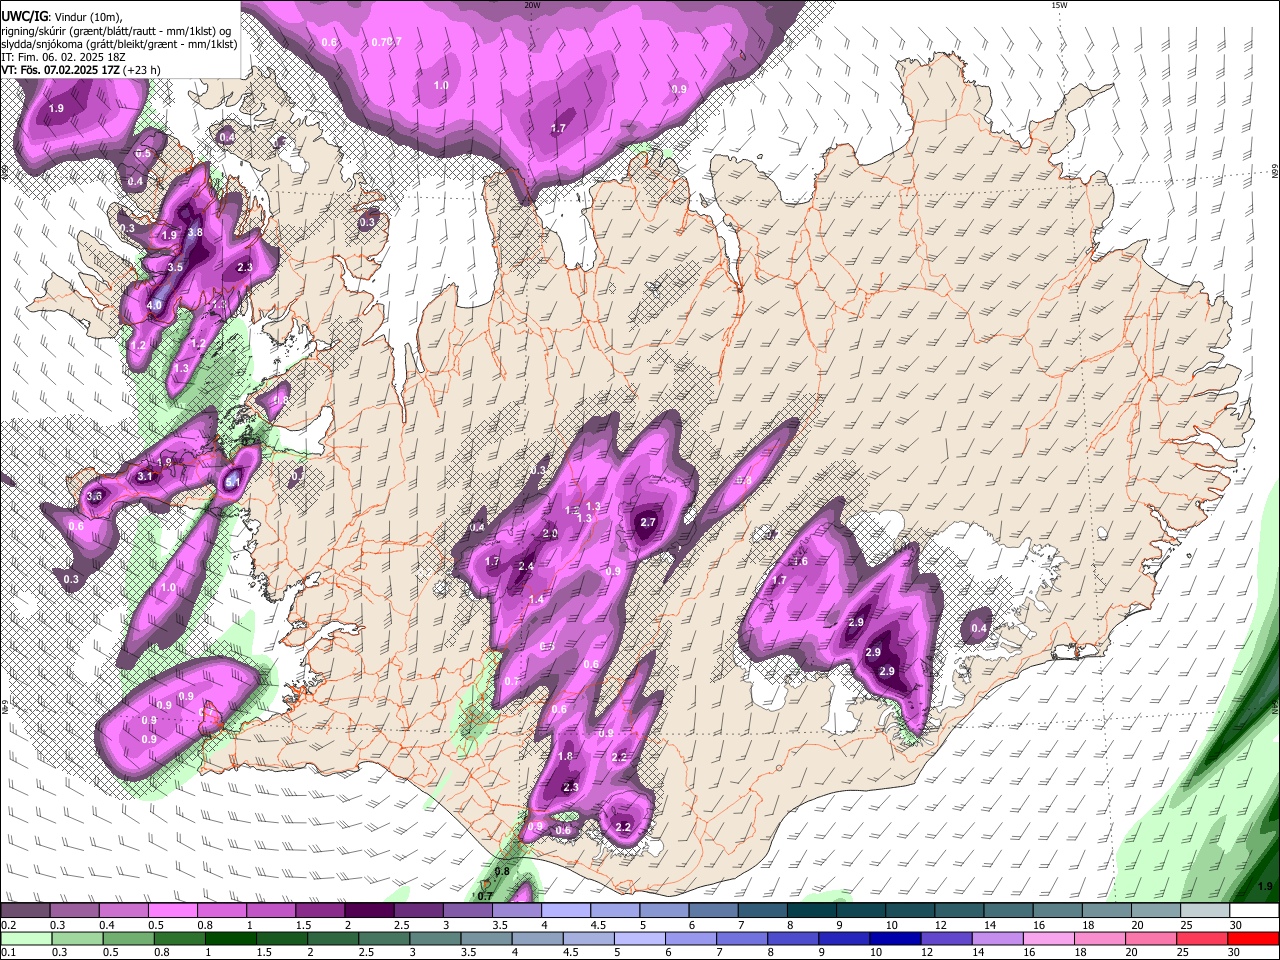
Task: Click the '3.1' precipitation value on the map
Action: [x=145, y=476]
